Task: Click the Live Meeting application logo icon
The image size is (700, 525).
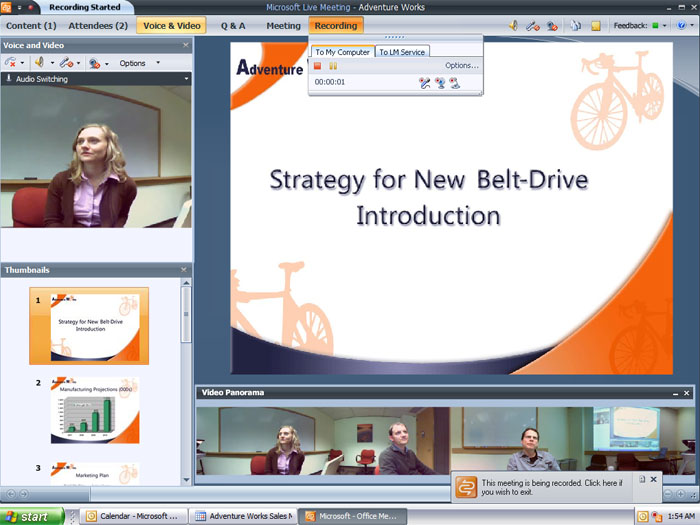Action: click(6, 7)
